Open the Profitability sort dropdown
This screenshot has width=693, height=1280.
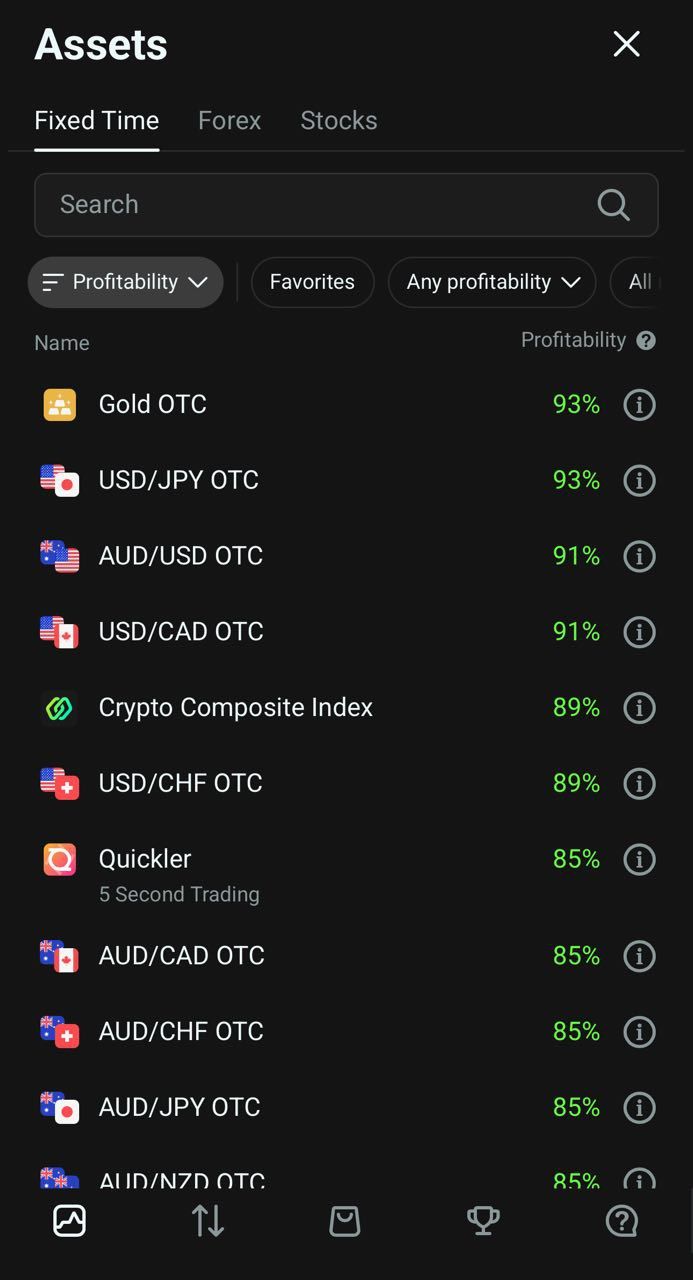(x=125, y=282)
